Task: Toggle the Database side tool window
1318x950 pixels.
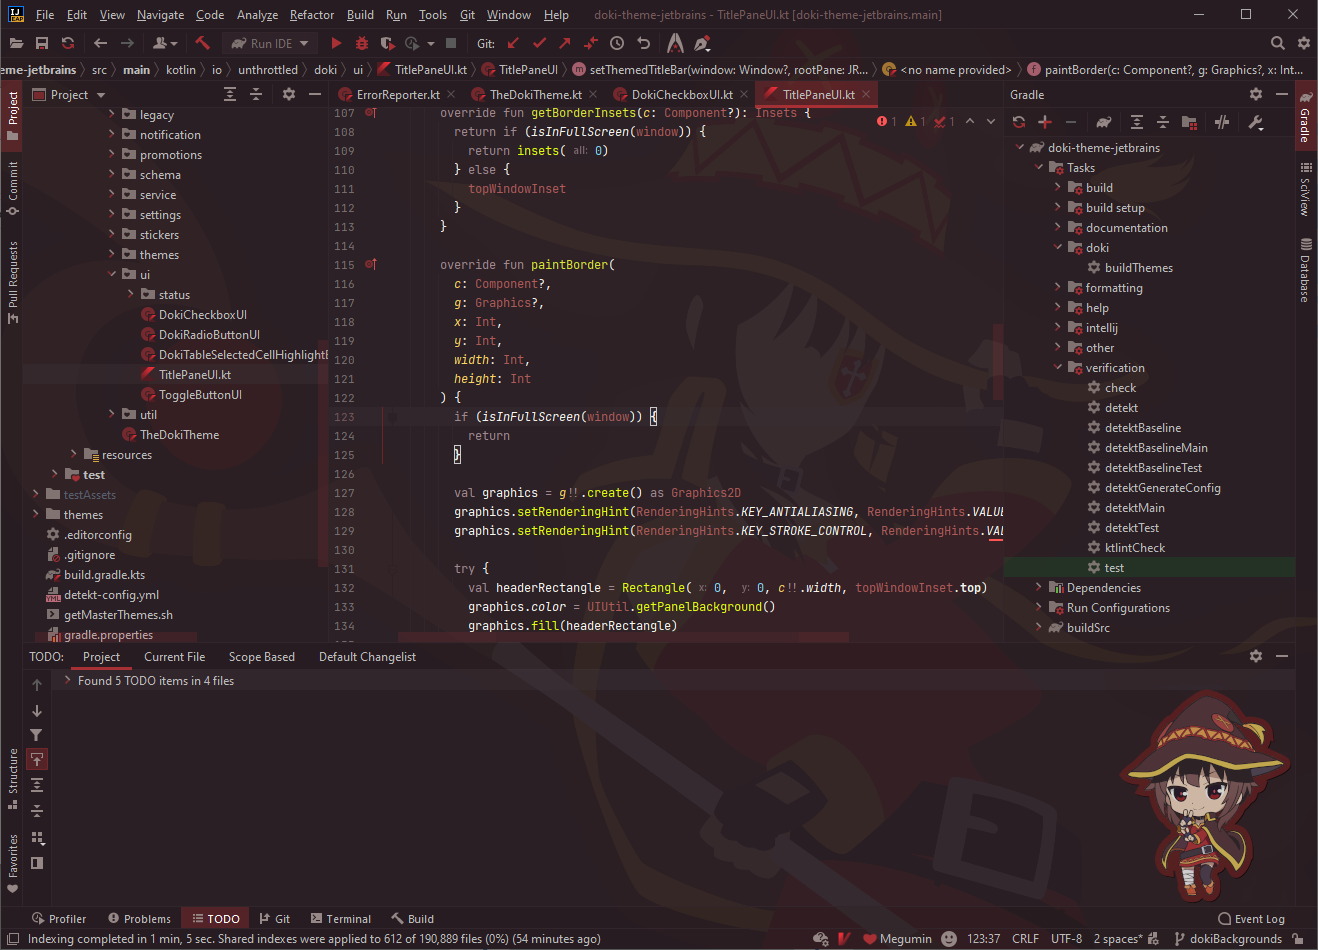Action: (x=1305, y=269)
